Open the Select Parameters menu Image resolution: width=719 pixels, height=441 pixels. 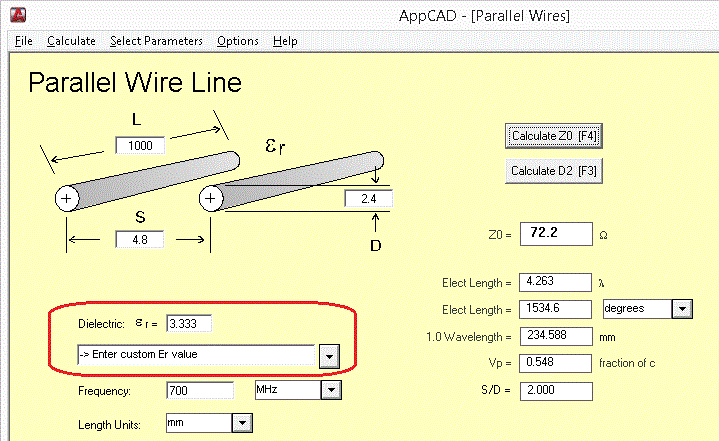point(156,41)
